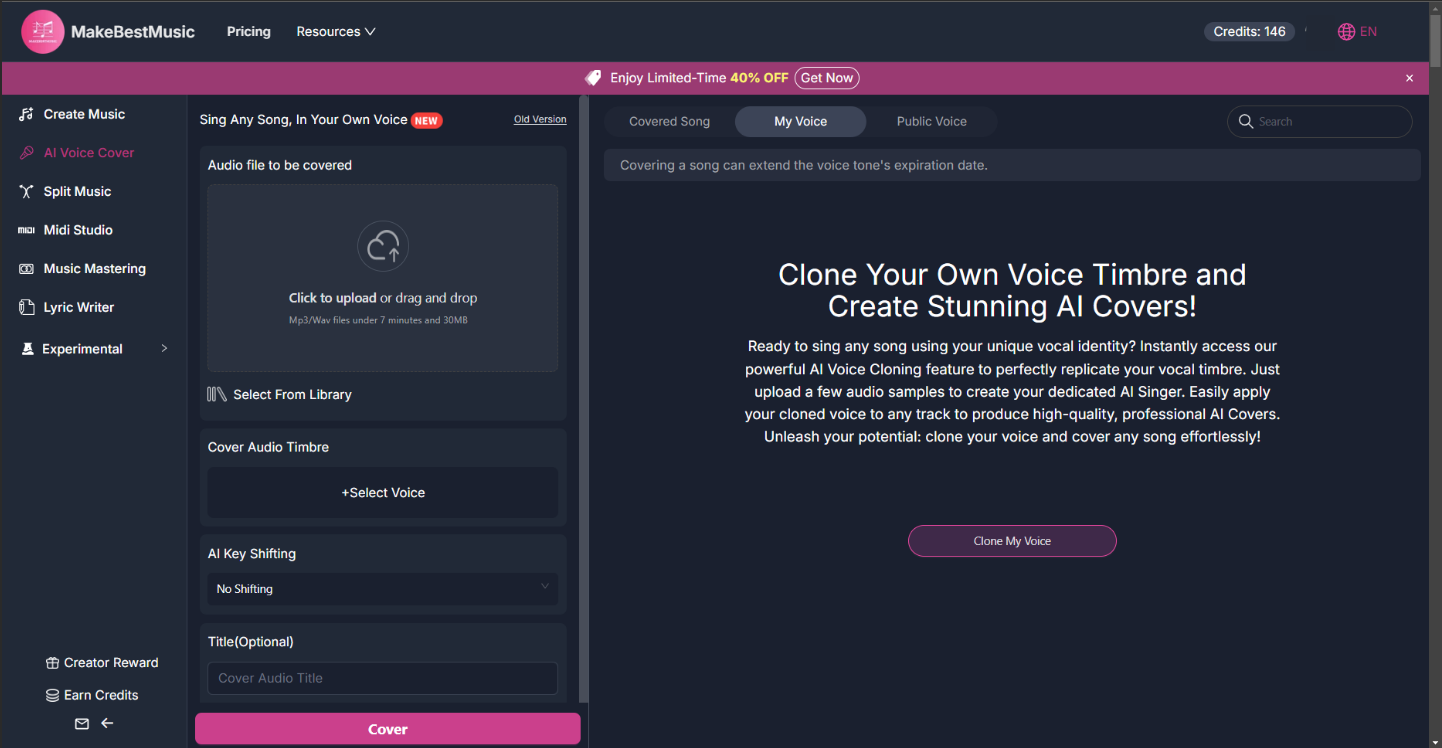Open Create Music from the sidebar

[x=84, y=114]
